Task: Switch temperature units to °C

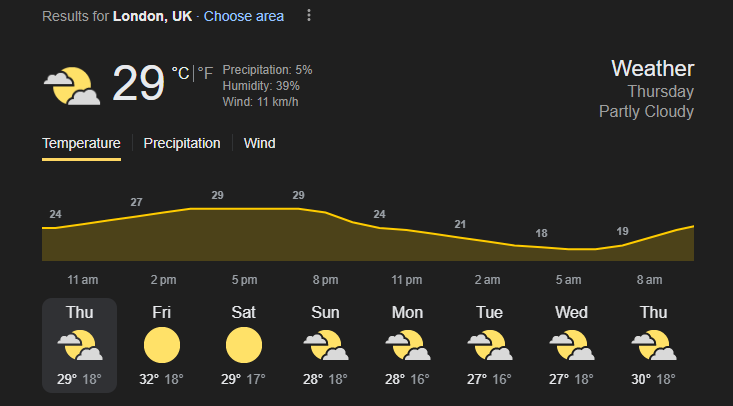Action: point(180,73)
